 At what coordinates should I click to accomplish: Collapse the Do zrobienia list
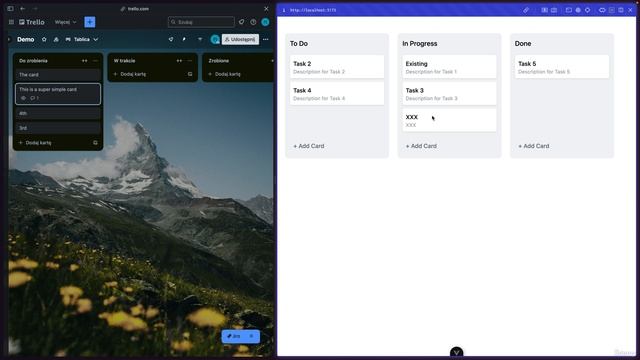click(x=84, y=61)
